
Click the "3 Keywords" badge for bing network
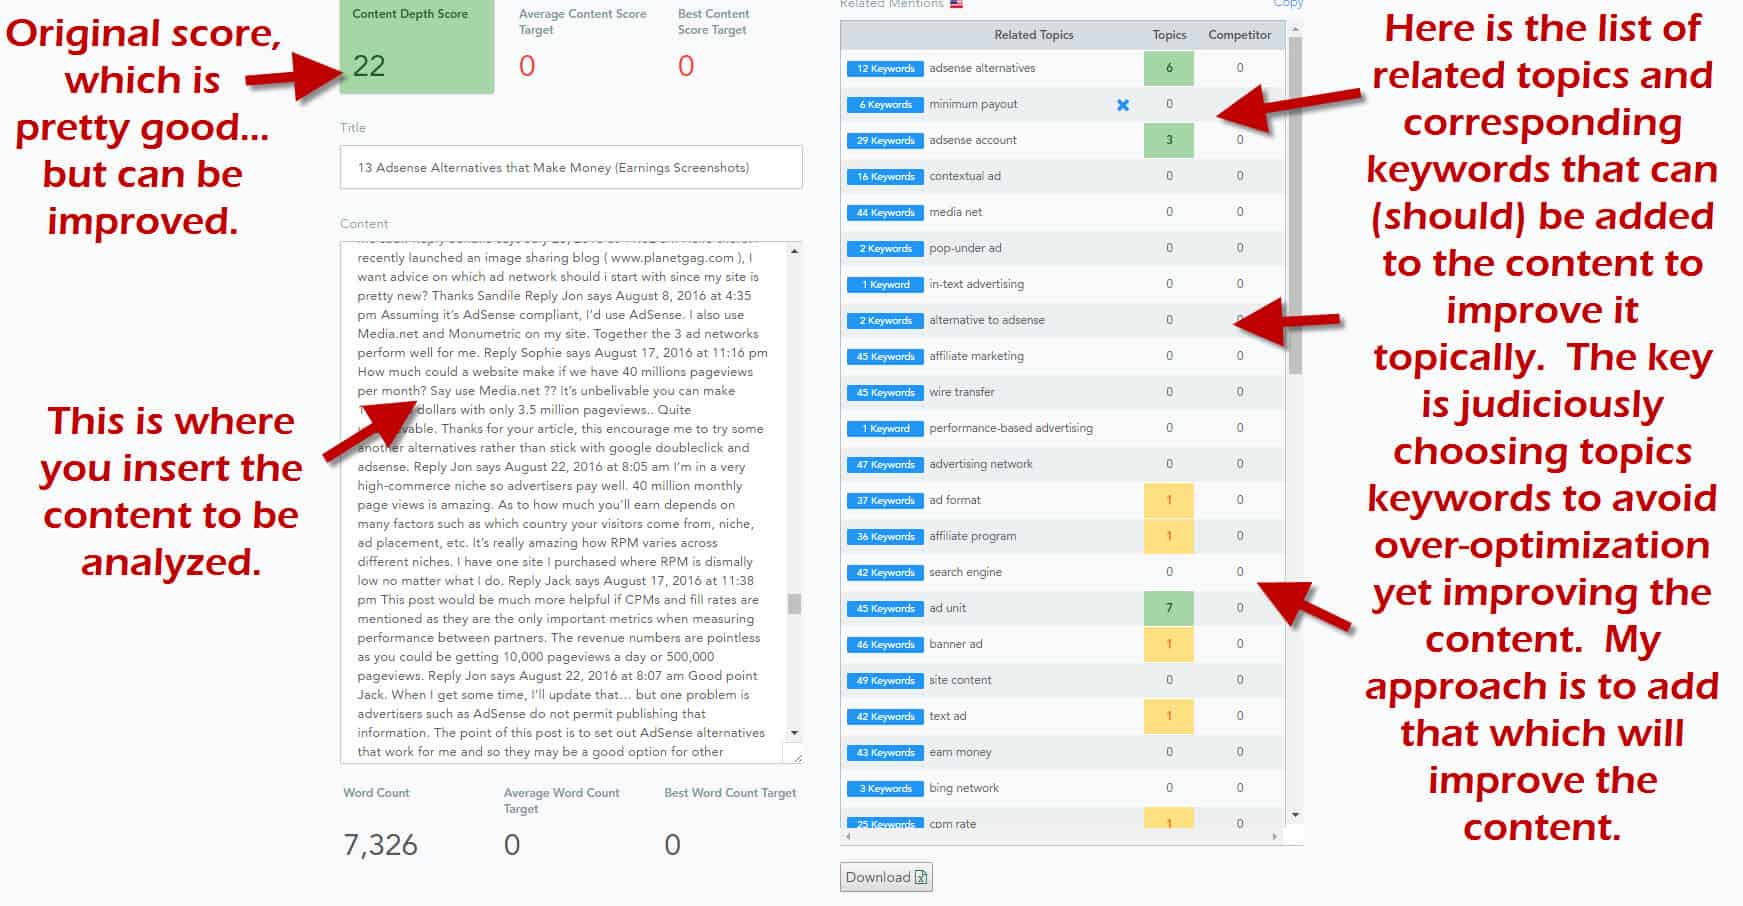[884, 788]
